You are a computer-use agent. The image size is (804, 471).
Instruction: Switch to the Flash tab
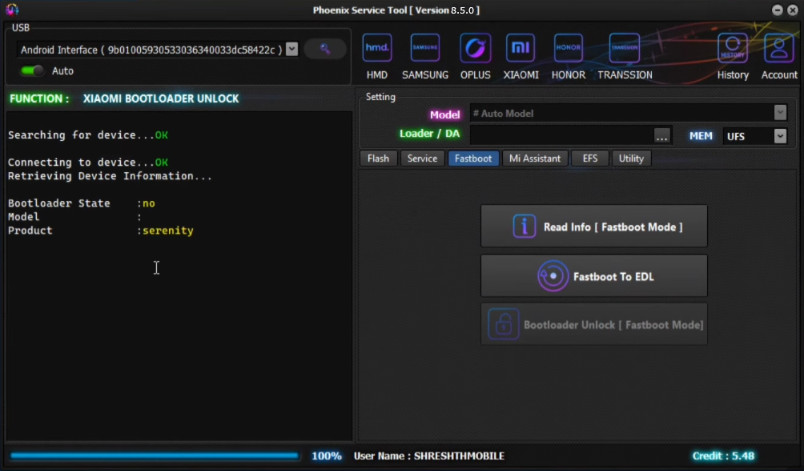(x=378, y=158)
